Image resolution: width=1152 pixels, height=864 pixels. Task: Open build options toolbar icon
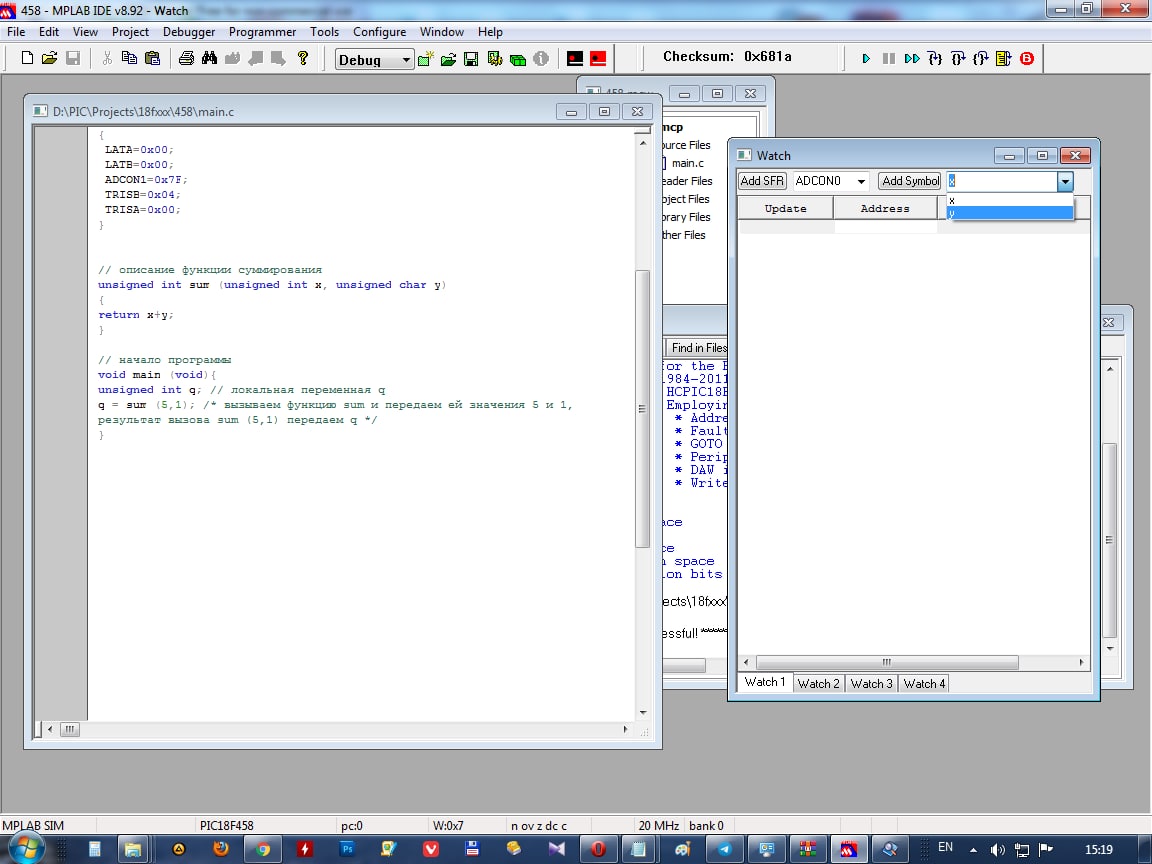(494, 59)
